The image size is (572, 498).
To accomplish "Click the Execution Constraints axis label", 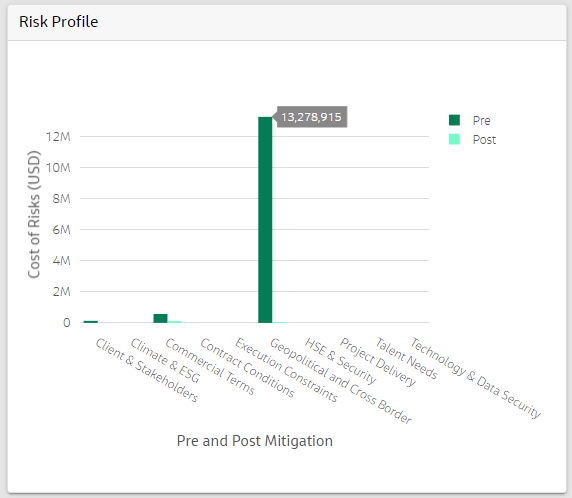I will (286, 370).
